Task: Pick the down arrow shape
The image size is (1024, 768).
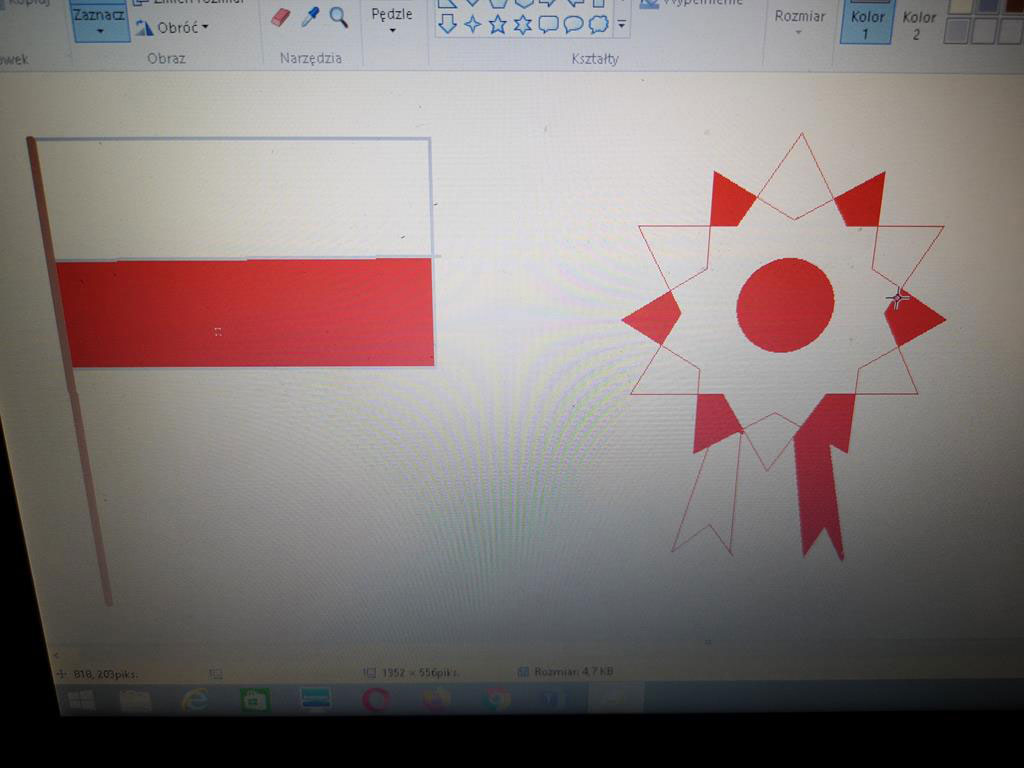Action: 447,24
